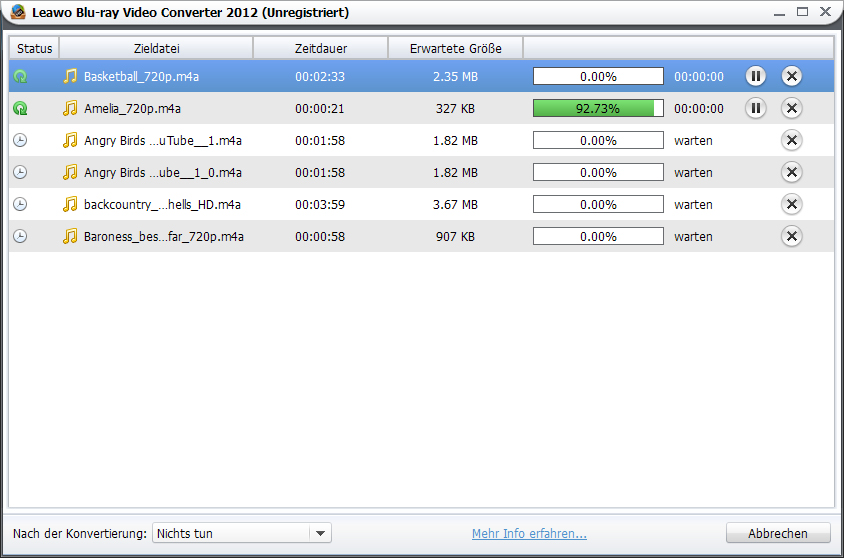Viewport: 844px width, 558px height.
Task: Select the file name Amelia_720p.m4a
Action: pyautogui.click(x=132, y=108)
